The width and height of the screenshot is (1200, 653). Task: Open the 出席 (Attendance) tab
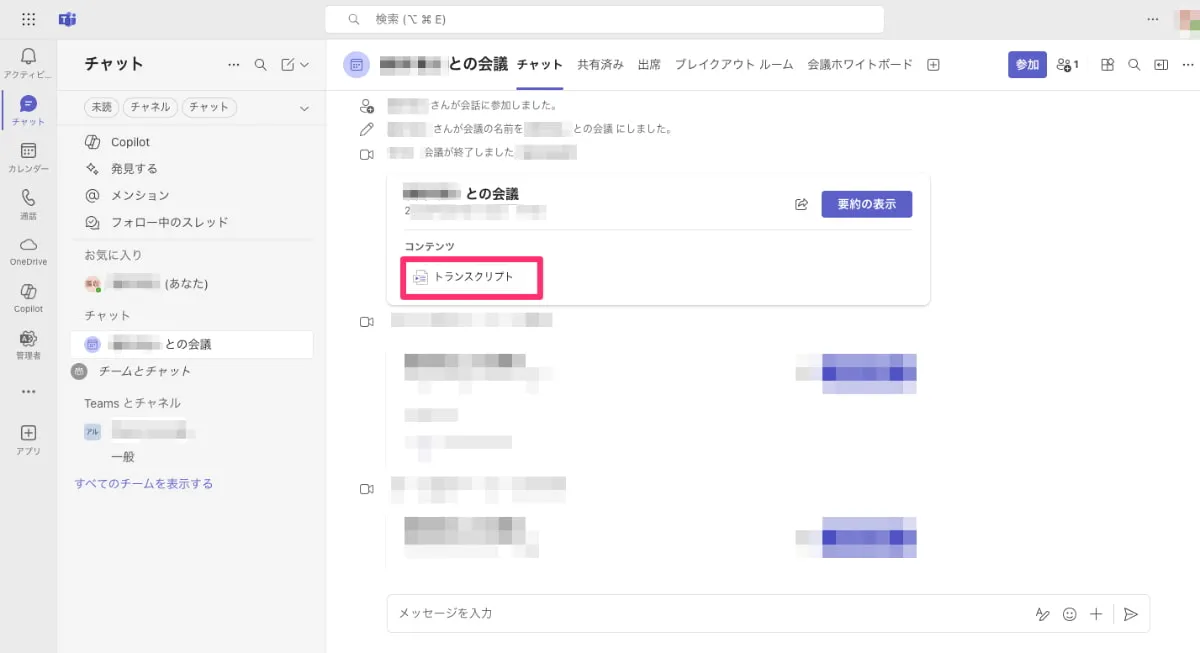(x=648, y=64)
